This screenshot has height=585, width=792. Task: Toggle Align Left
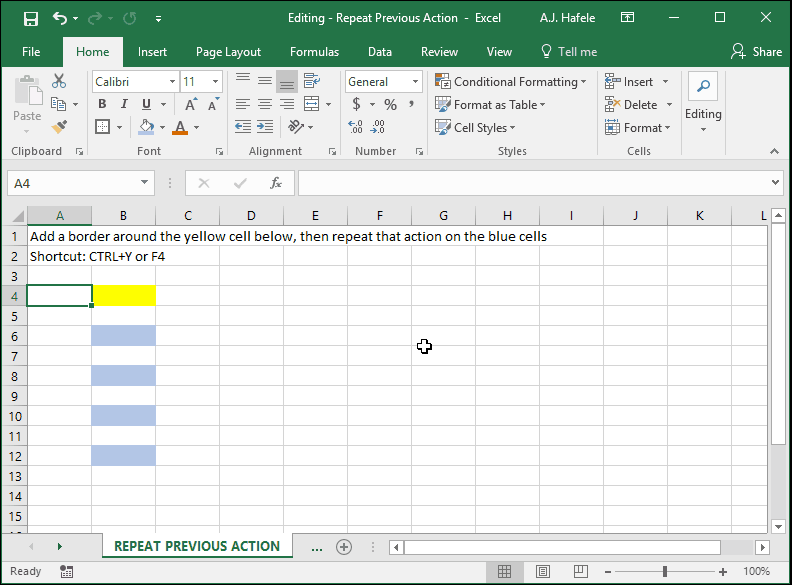pyautogui.click(x=243, y=104)
